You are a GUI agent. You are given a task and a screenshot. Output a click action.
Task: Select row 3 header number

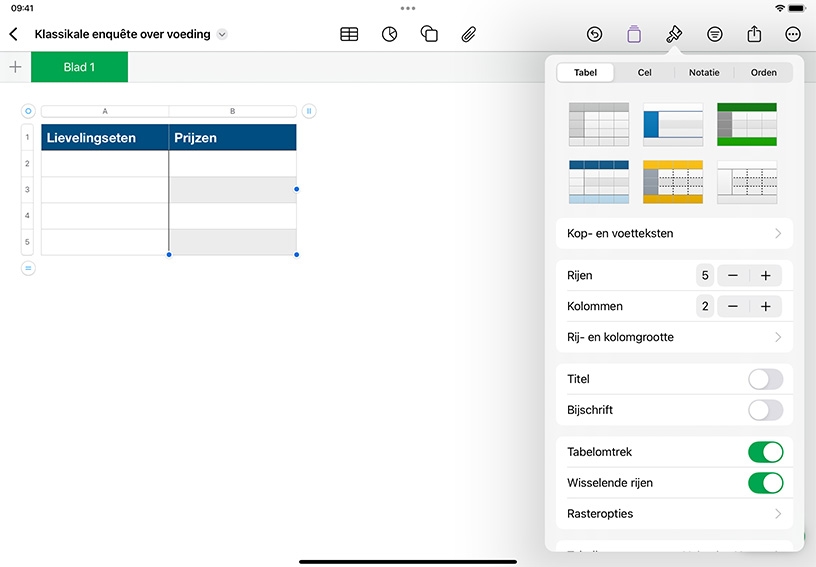click(x=27, y=189)
